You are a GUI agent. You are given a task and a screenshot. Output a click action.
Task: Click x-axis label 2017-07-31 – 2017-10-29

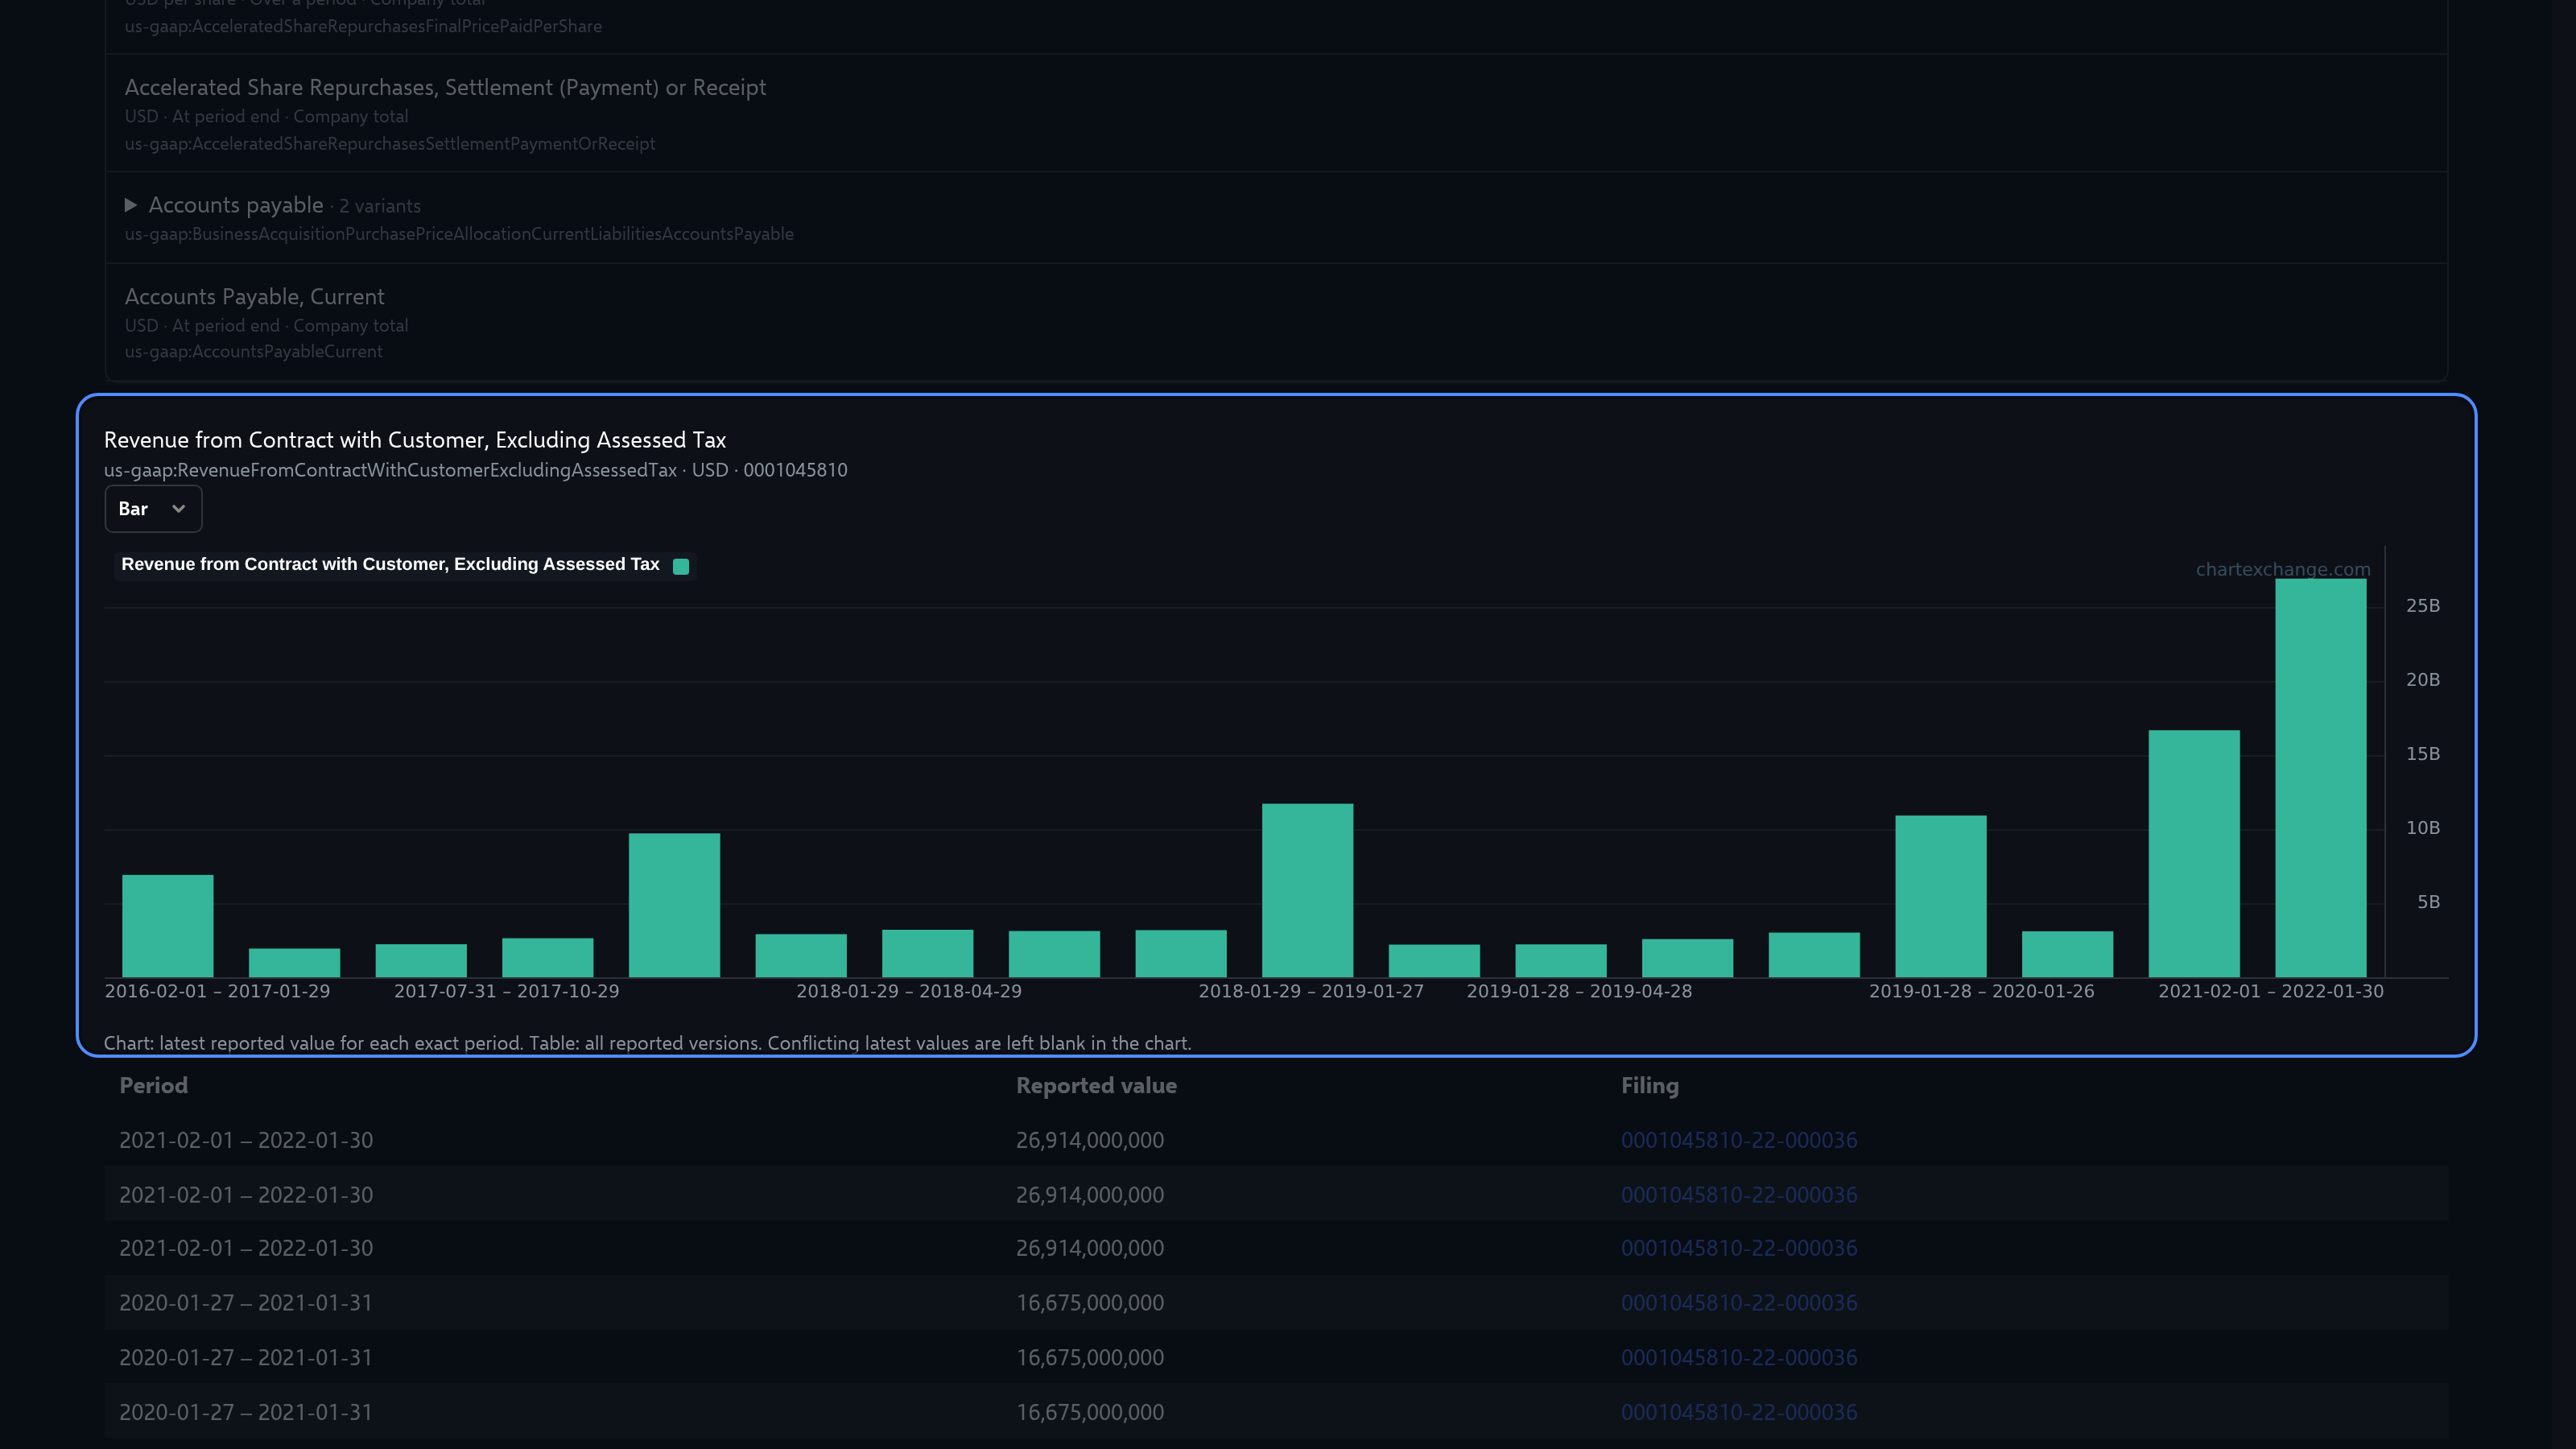506,991
